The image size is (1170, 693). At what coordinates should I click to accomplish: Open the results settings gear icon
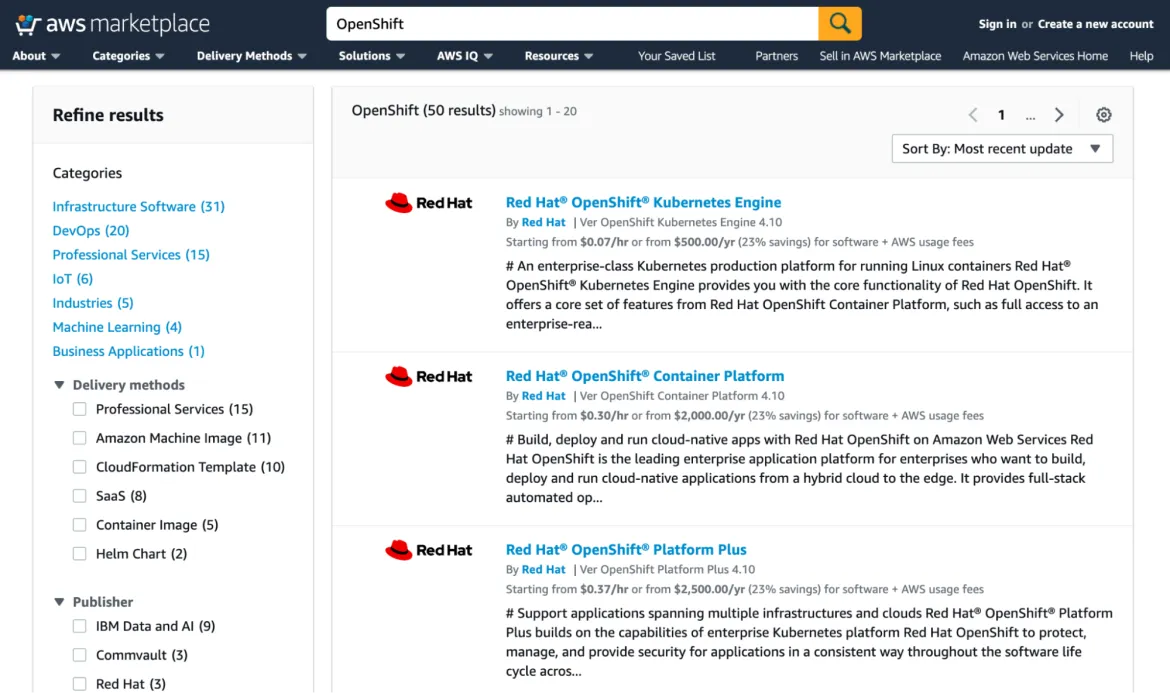(1103, 114)
